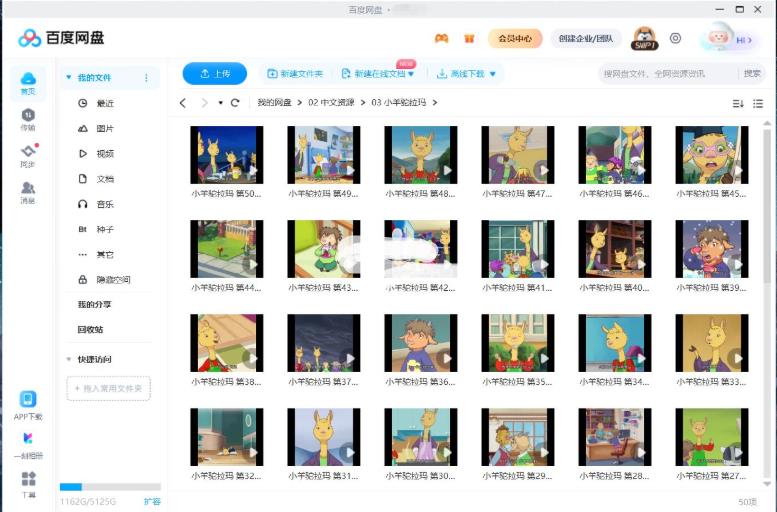Click the 创建企业/团队 button

coord(586,38)
